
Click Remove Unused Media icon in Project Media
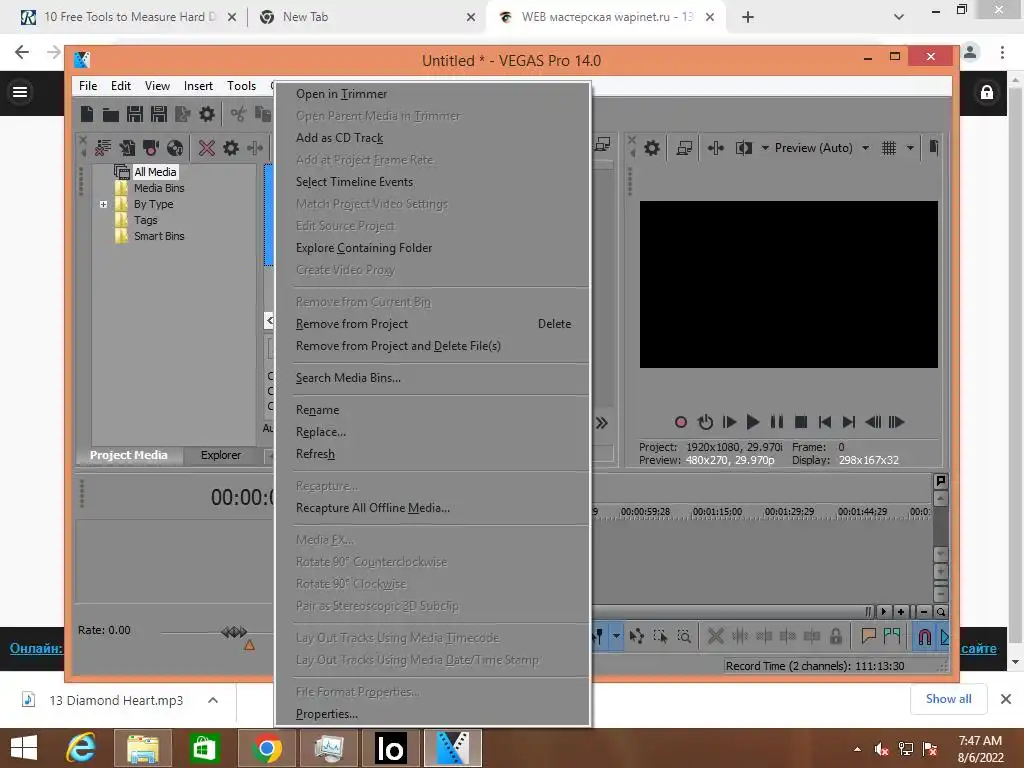coord(103,148)
